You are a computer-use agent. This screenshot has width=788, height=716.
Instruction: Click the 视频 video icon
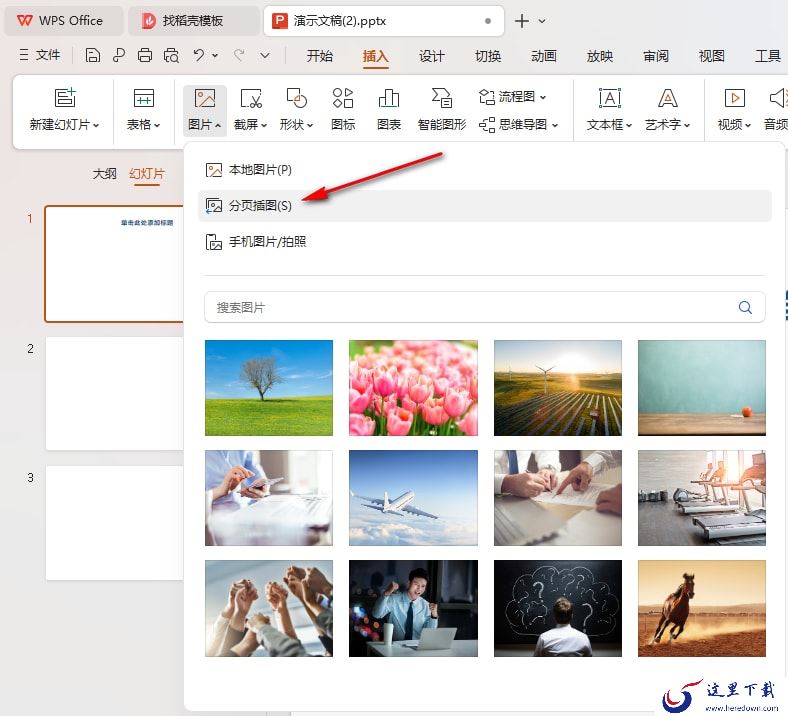pos(734,98)
